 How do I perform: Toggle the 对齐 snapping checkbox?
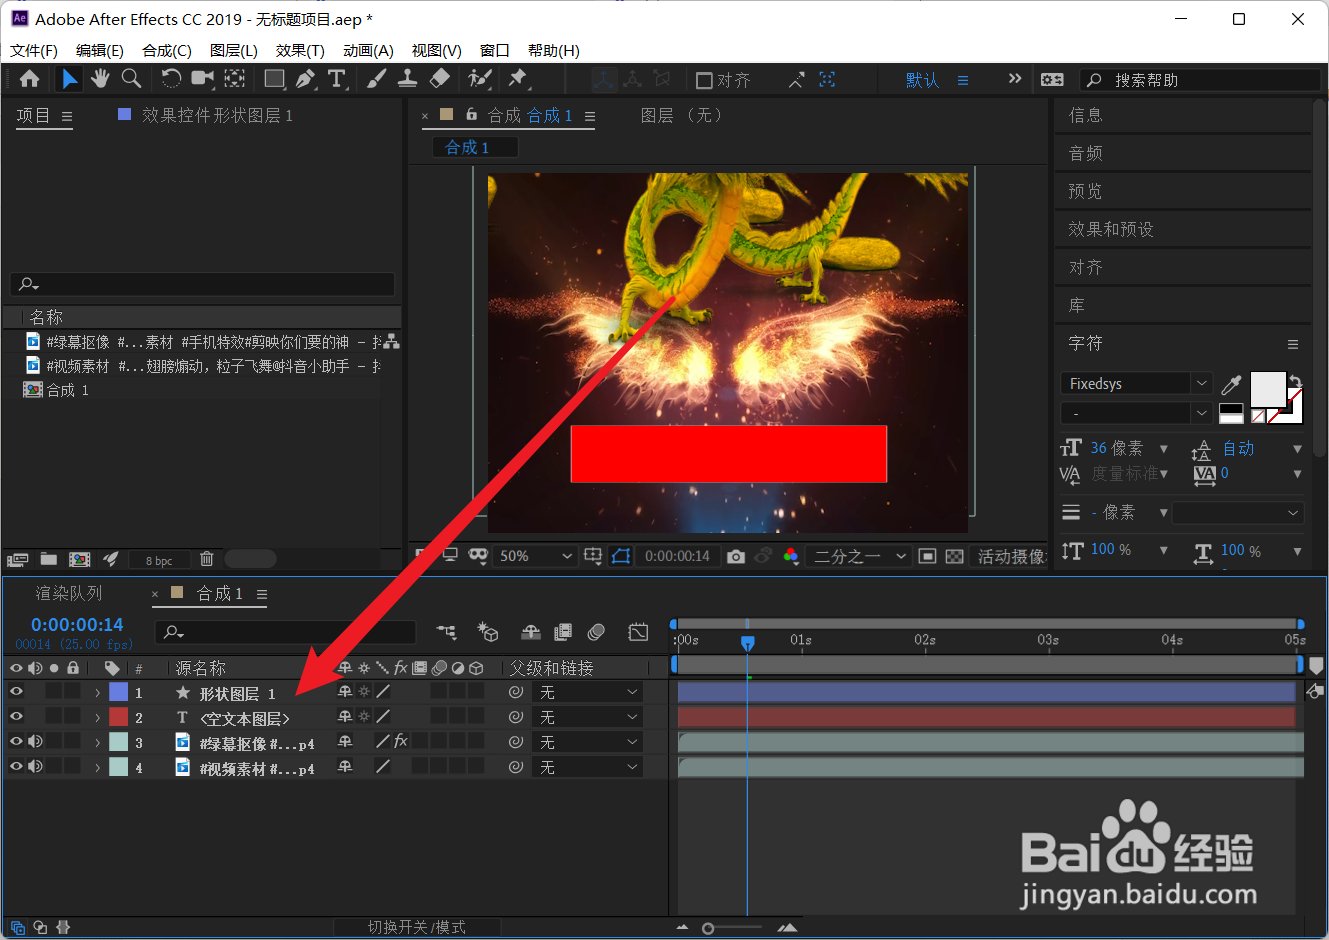point(704,80)
